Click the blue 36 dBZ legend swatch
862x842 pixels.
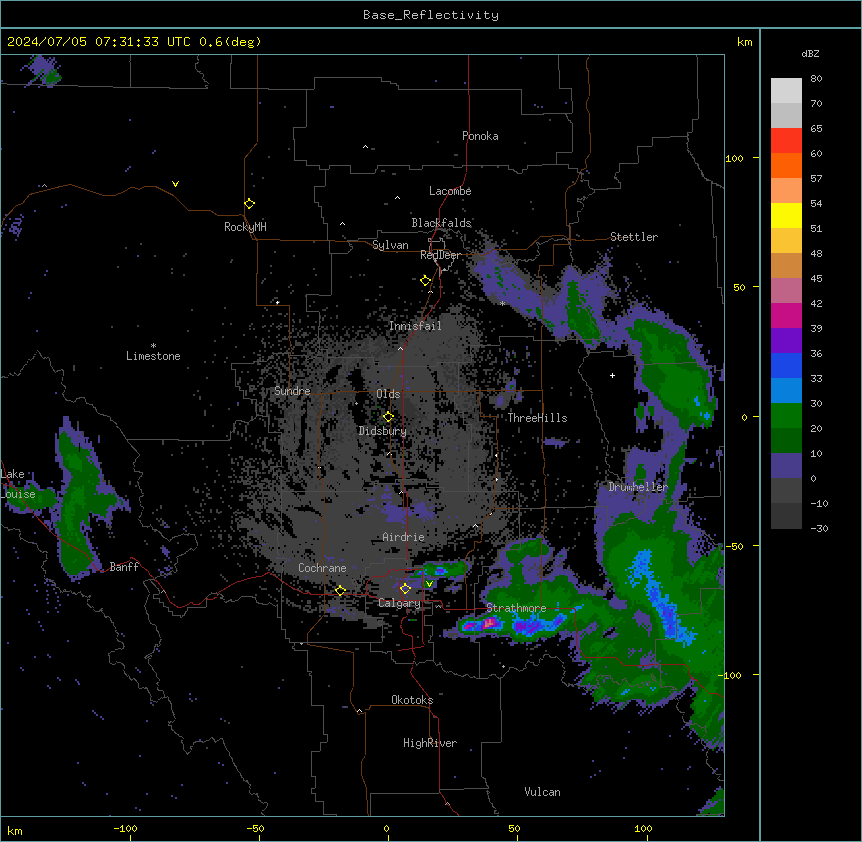pos(786,365)
